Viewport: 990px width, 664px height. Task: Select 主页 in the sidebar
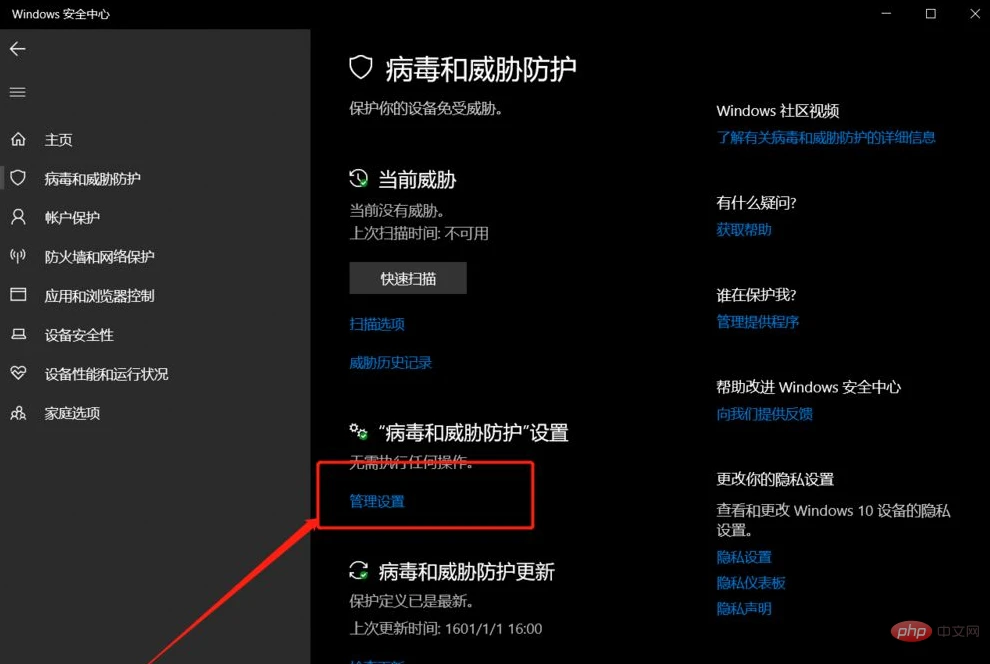pos(58,139)
